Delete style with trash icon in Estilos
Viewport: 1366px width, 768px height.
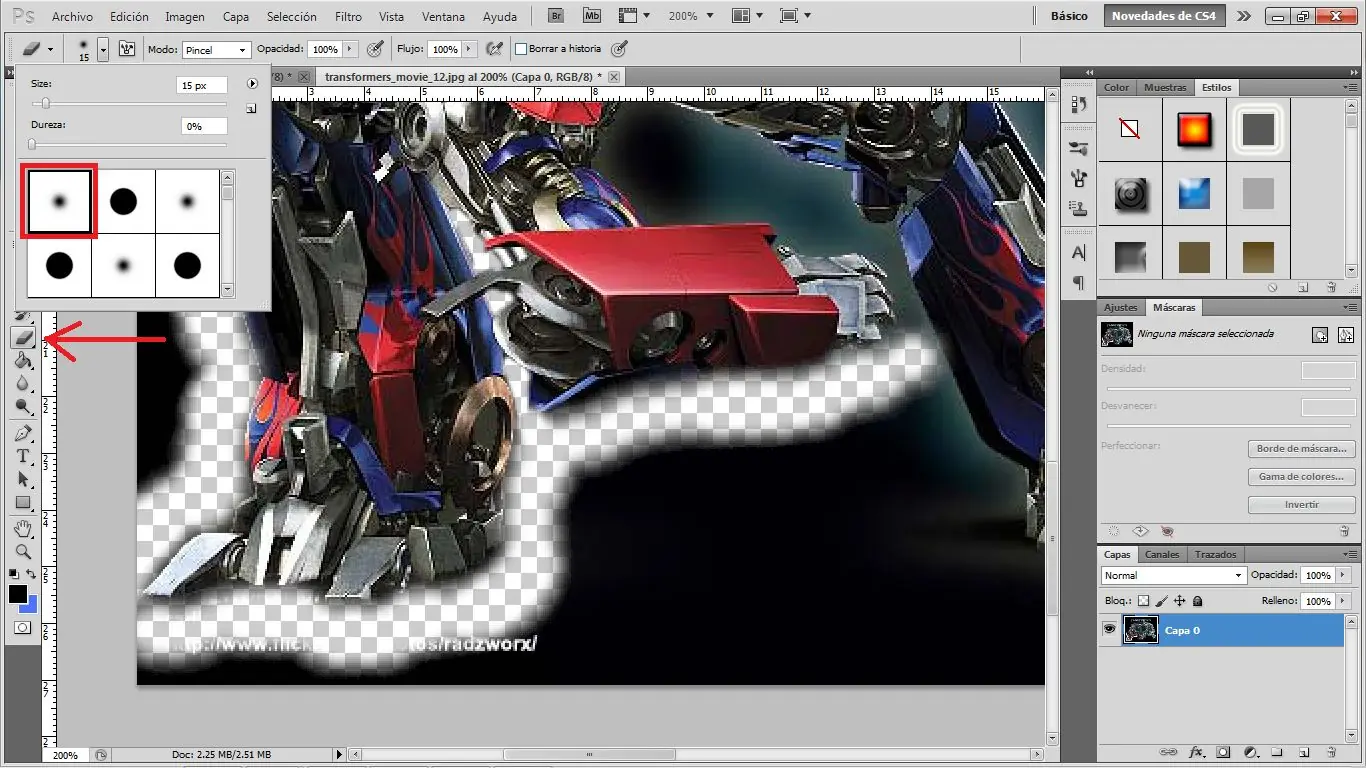click(x=1331, y=287)
